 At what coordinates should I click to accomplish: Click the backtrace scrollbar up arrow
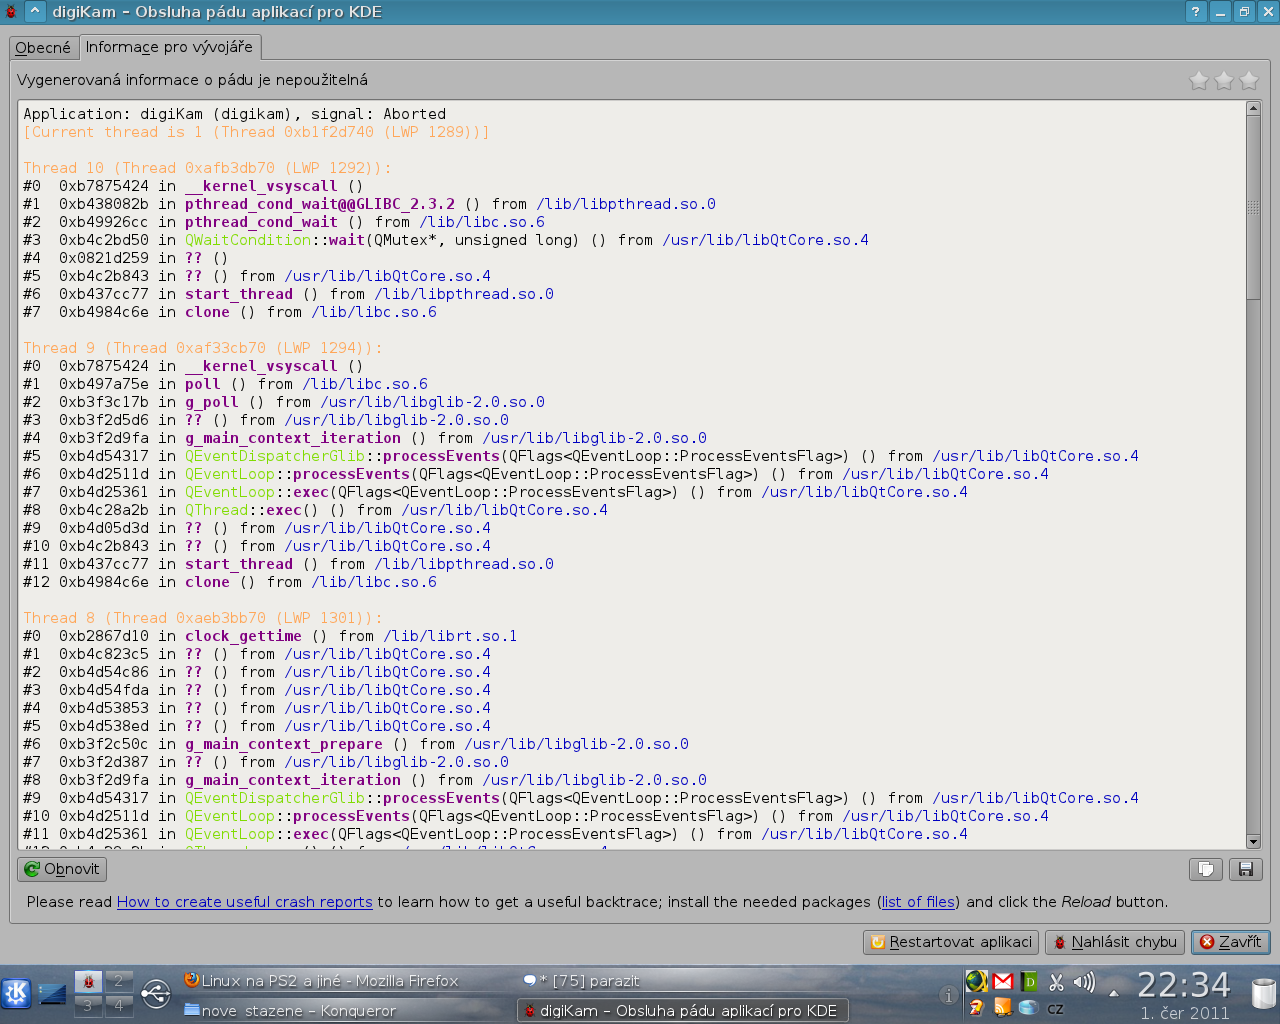click(1253, 108)
